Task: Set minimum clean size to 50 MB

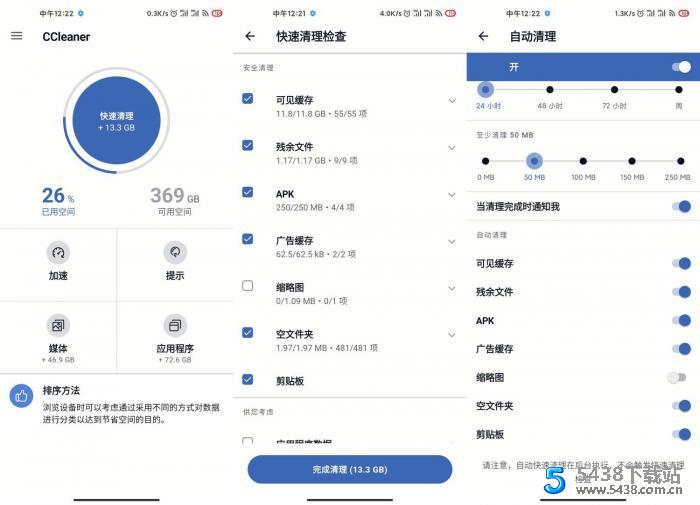Action: [x=534, y=161]
